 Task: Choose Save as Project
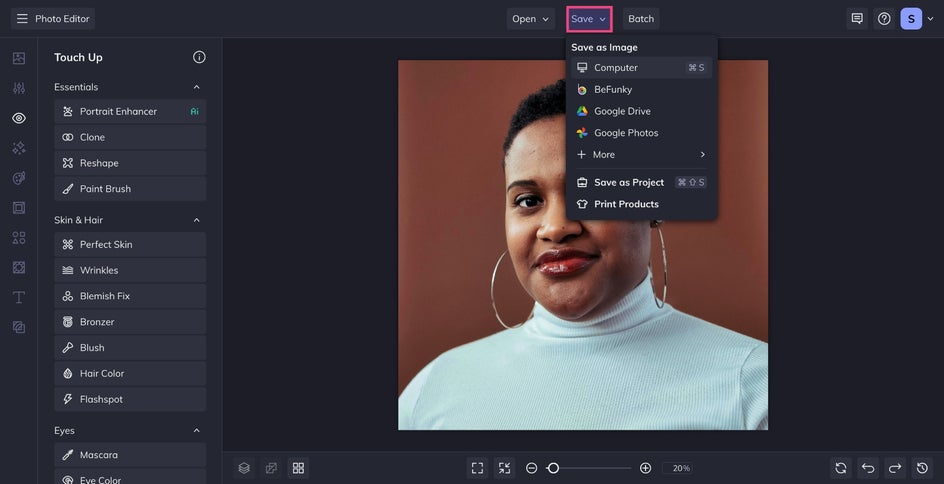[x=641, y=182]
